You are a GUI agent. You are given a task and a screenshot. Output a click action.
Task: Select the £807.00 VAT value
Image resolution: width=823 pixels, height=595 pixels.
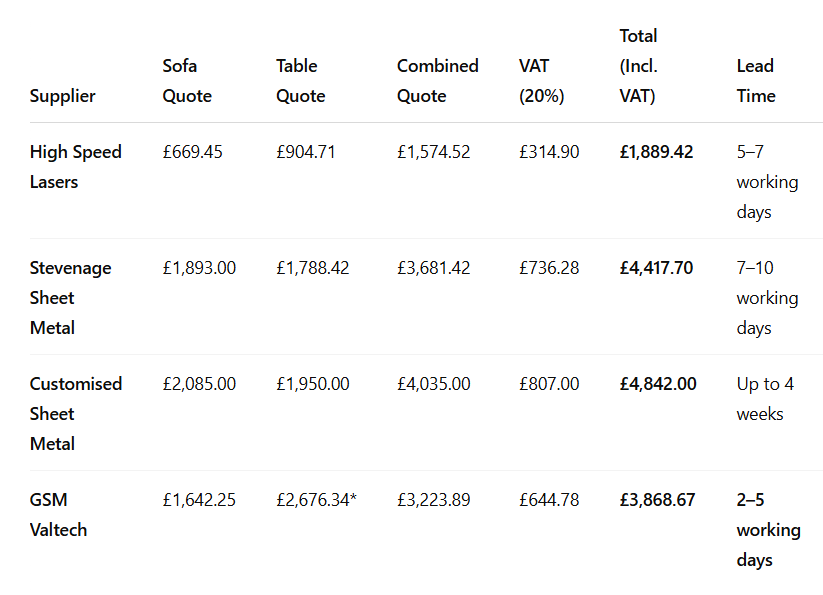tap(549, 384)
